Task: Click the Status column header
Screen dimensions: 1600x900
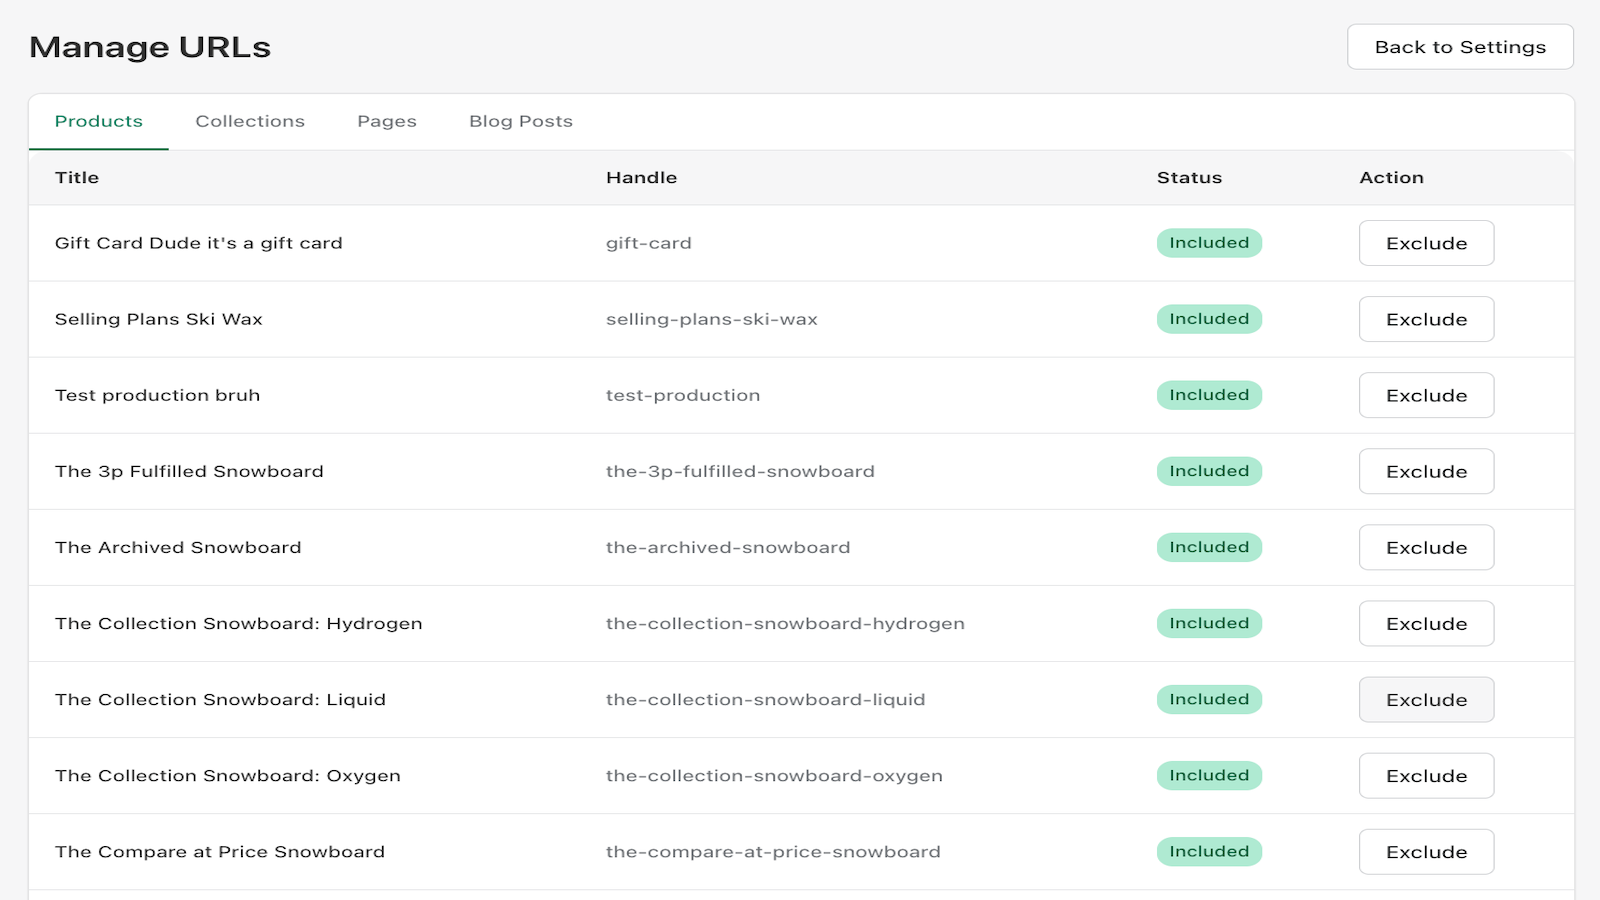Action: pyautogui.click(x=1189, y=177)
